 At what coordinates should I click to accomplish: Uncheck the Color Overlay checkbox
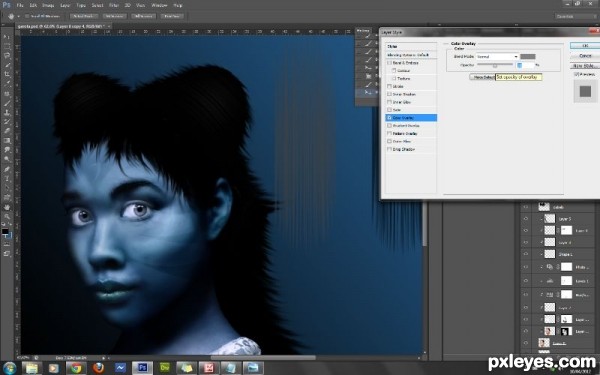[390, 118]
